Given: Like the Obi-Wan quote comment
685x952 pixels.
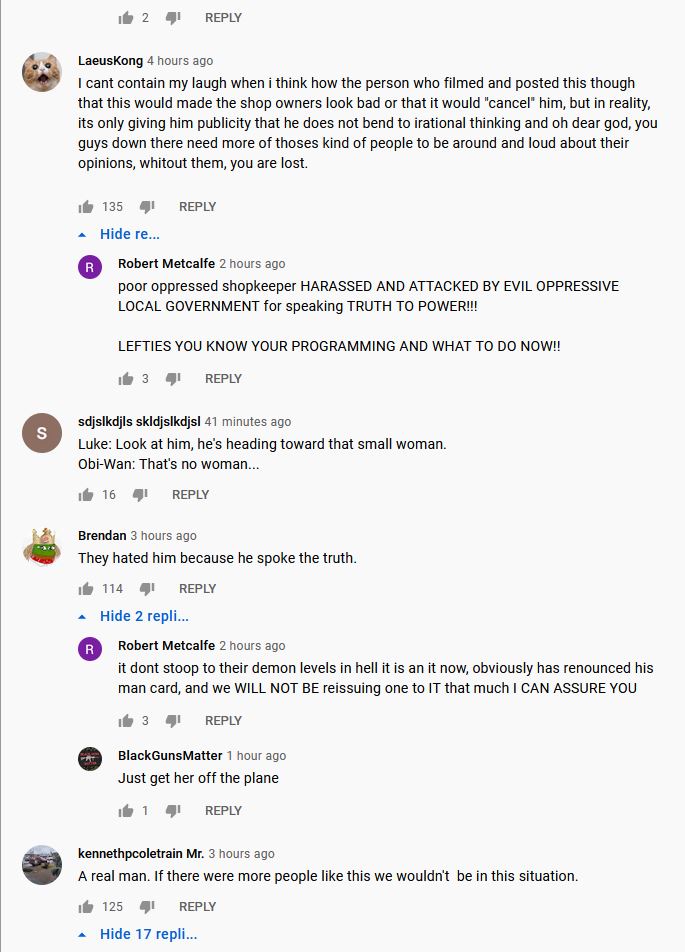Looking at the screenshot, I should [x=86, y=495].
